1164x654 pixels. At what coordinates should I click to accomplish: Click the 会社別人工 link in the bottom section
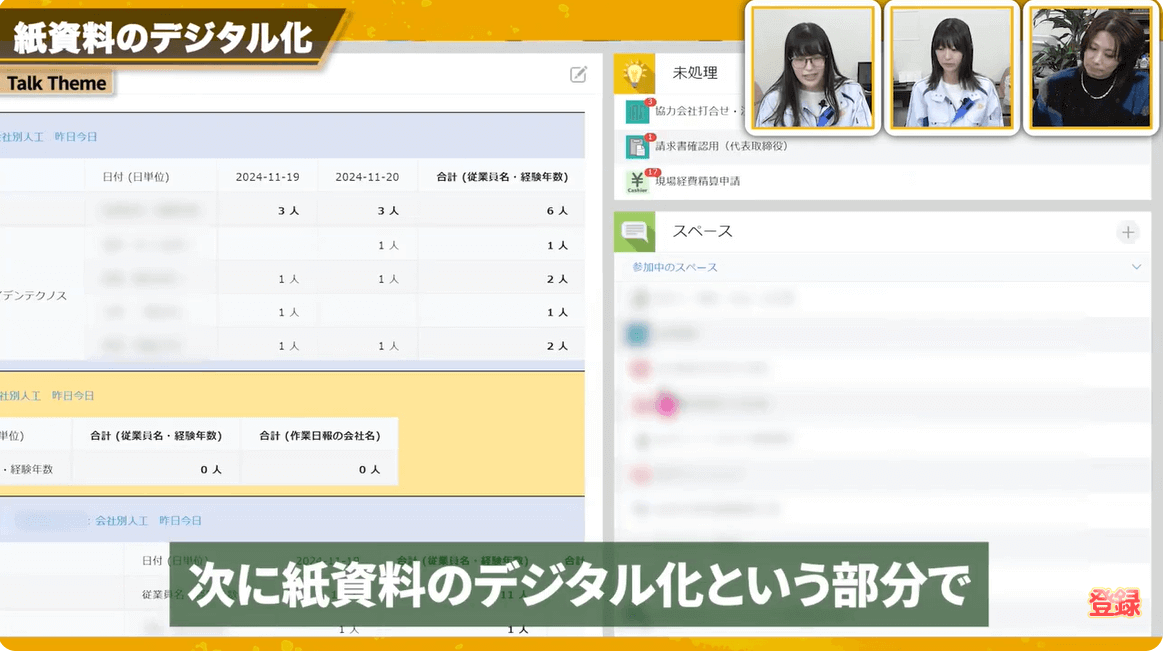pos(118,519)
